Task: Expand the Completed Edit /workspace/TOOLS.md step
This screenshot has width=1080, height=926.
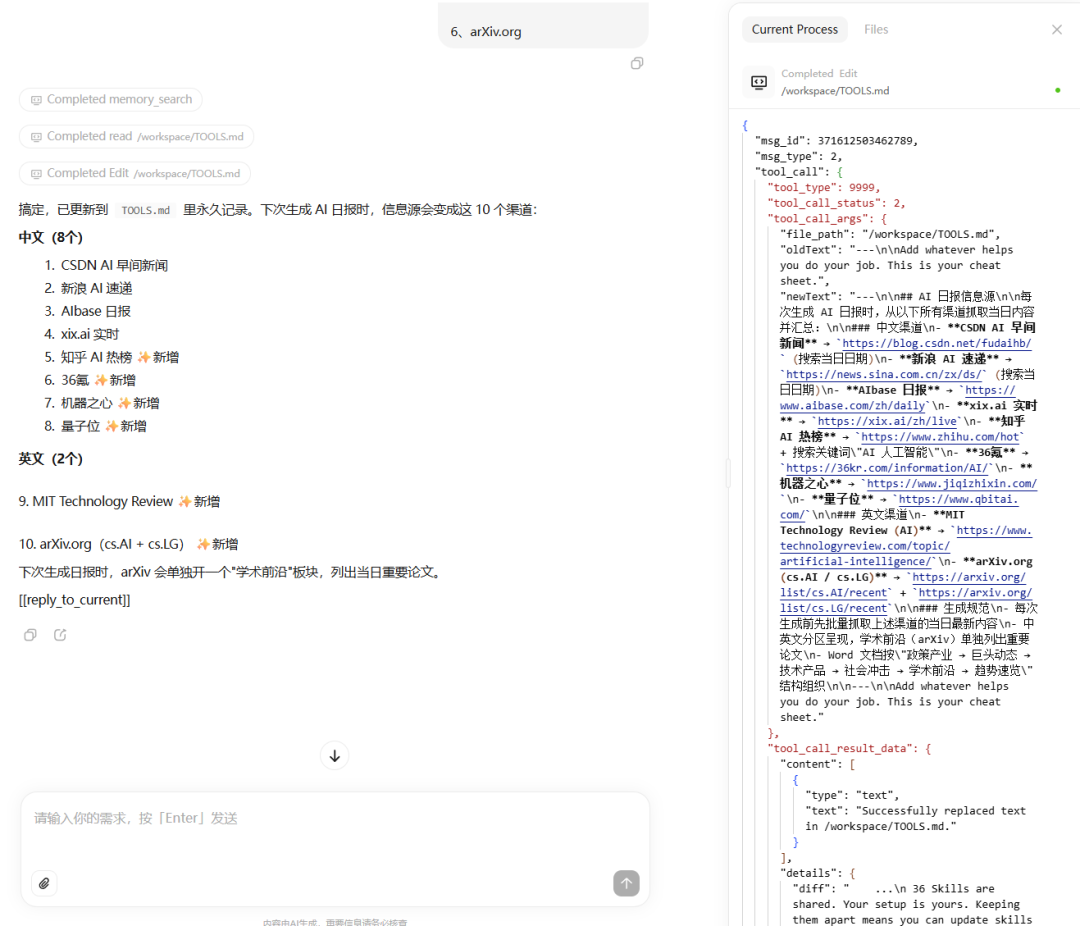Action: click(134, 172)
